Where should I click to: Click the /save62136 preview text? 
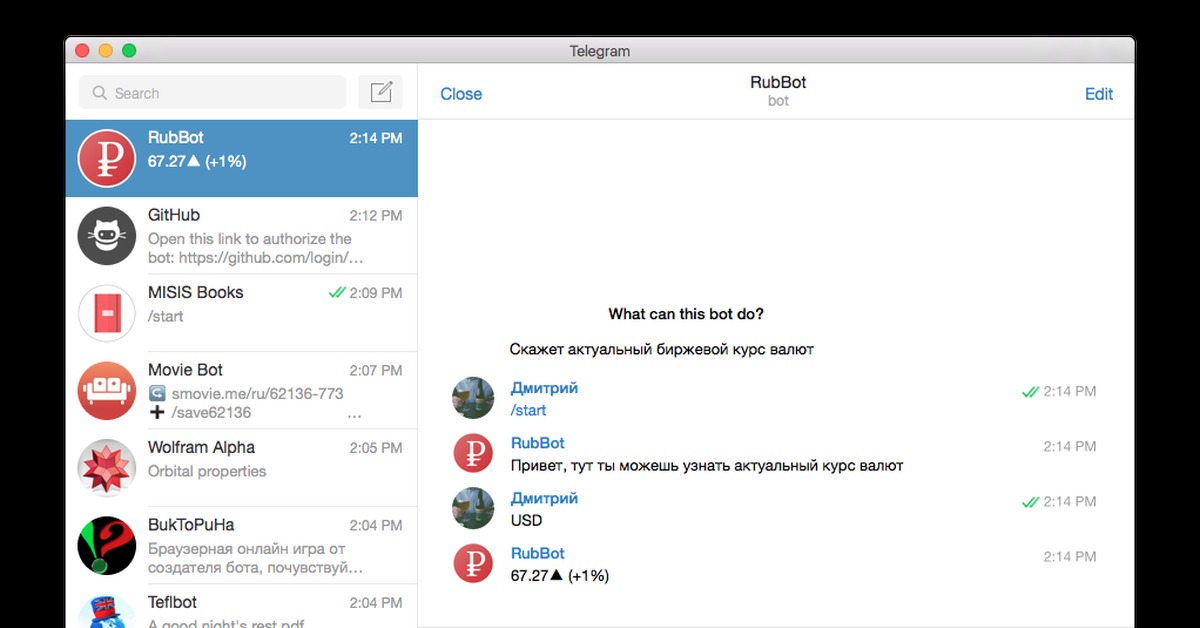pos(211,412)
